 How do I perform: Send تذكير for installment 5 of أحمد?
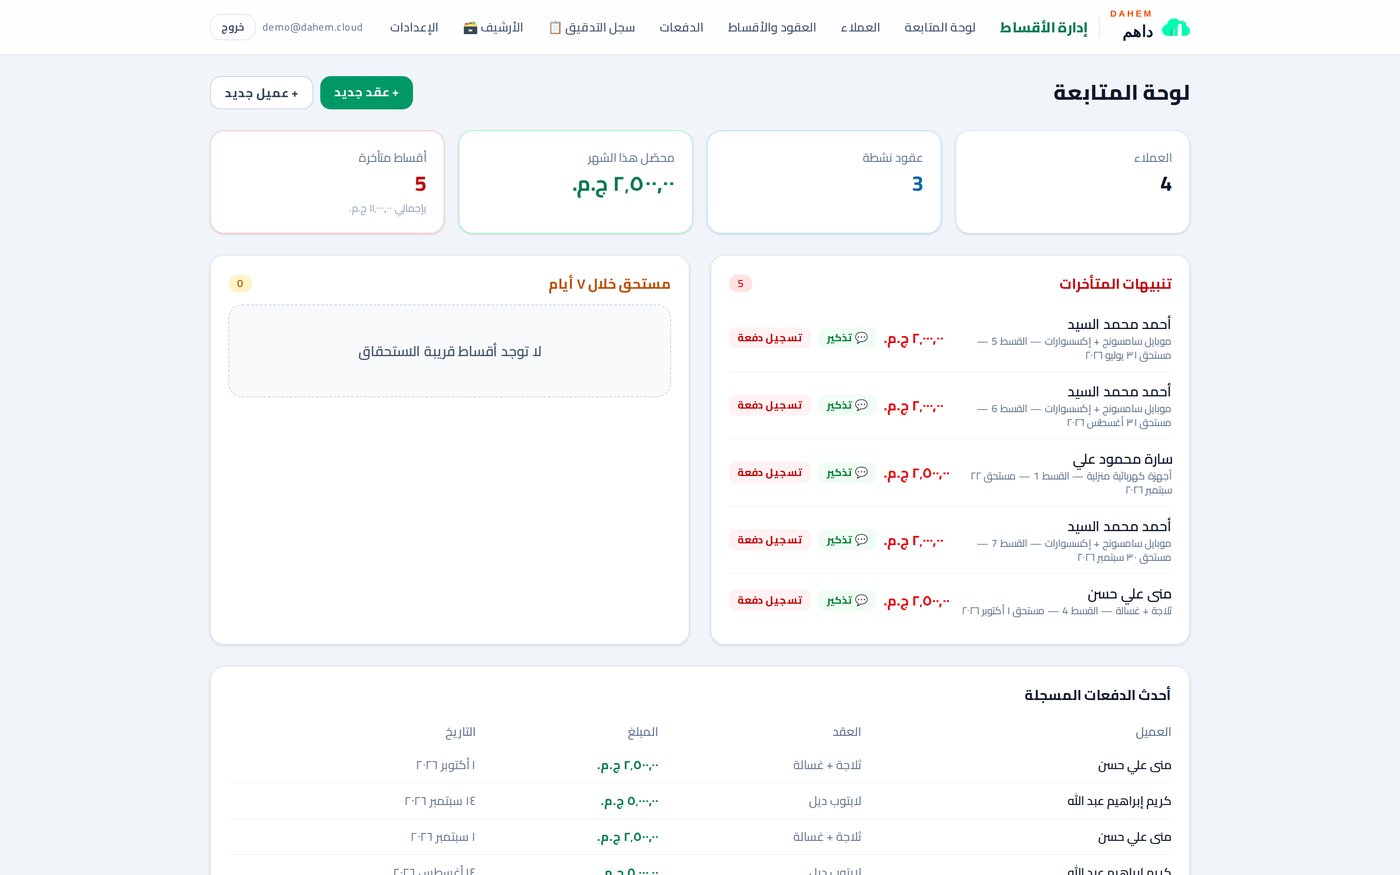(x=847, y=338)
